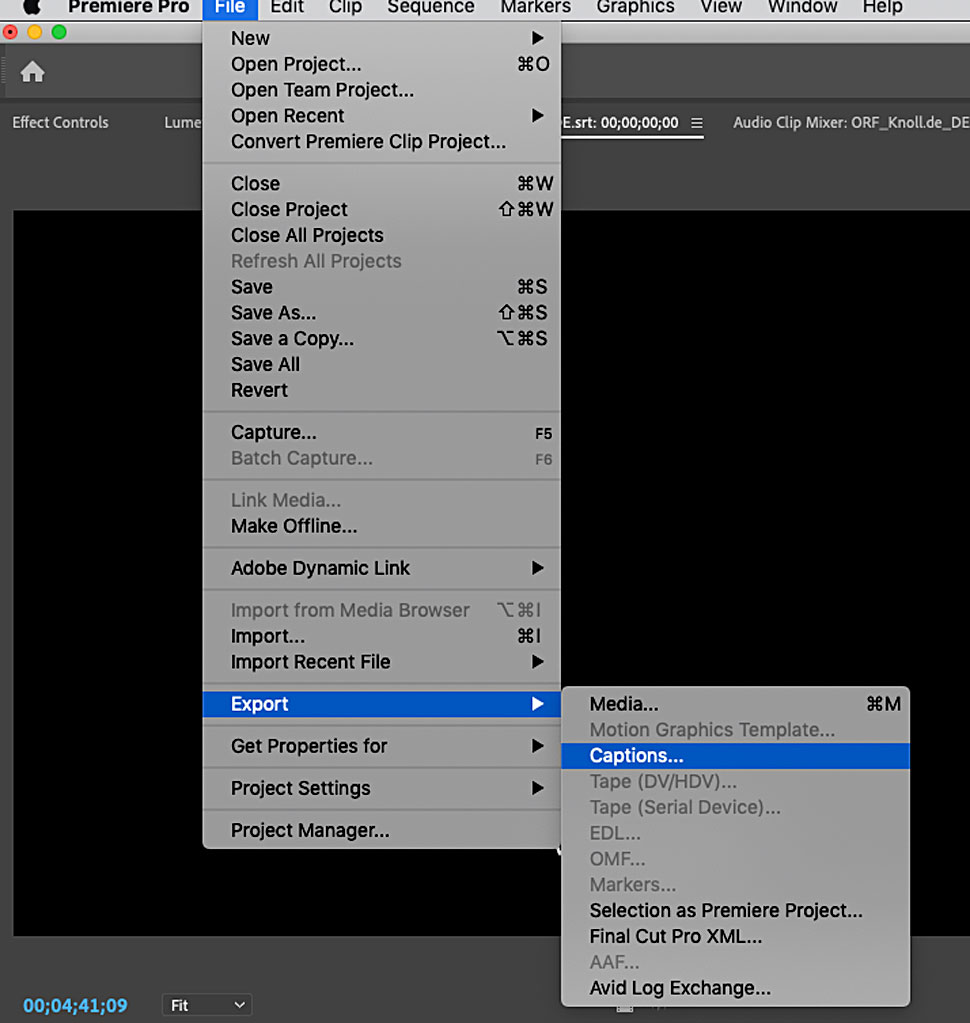Choose Save a Copy...
970x1023 pixels.
[382, 339]
